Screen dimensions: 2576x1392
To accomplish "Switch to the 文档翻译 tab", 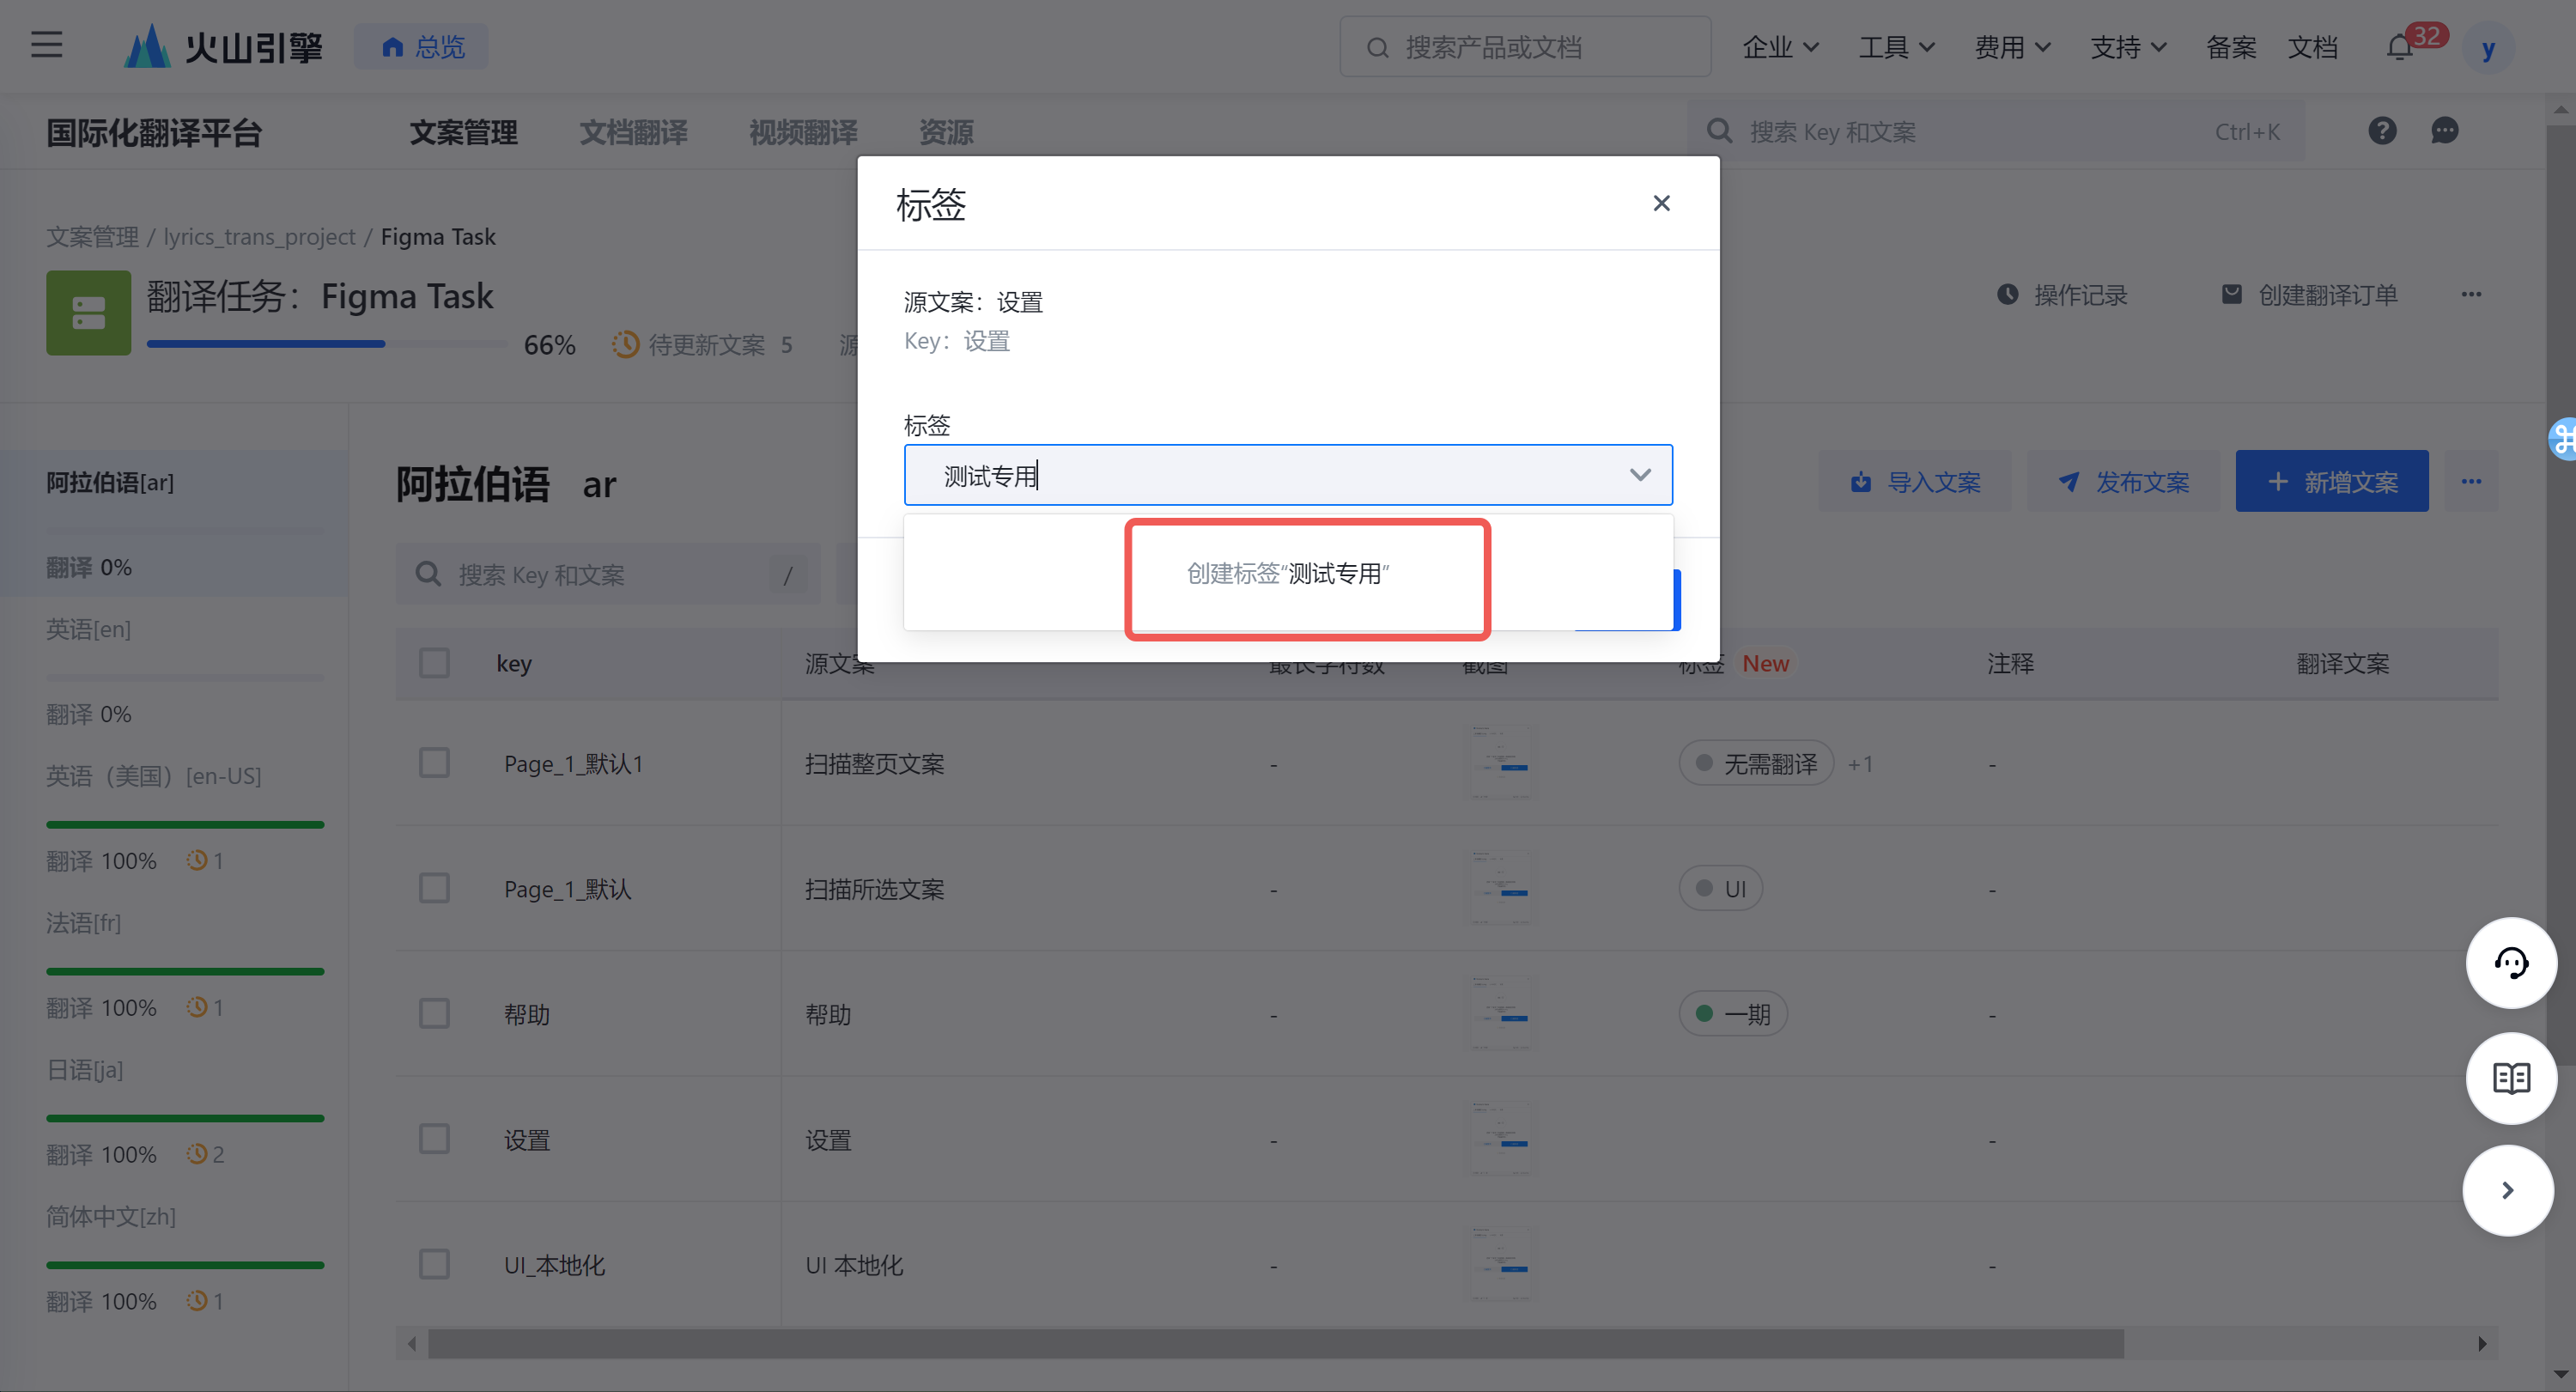I will point(633,132).
